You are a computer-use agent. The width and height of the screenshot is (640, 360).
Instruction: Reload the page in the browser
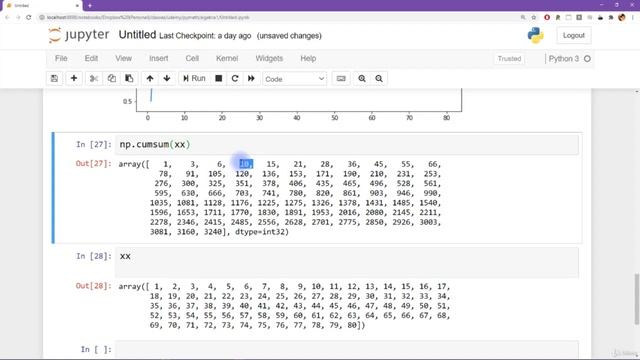(x=29, y=18)
